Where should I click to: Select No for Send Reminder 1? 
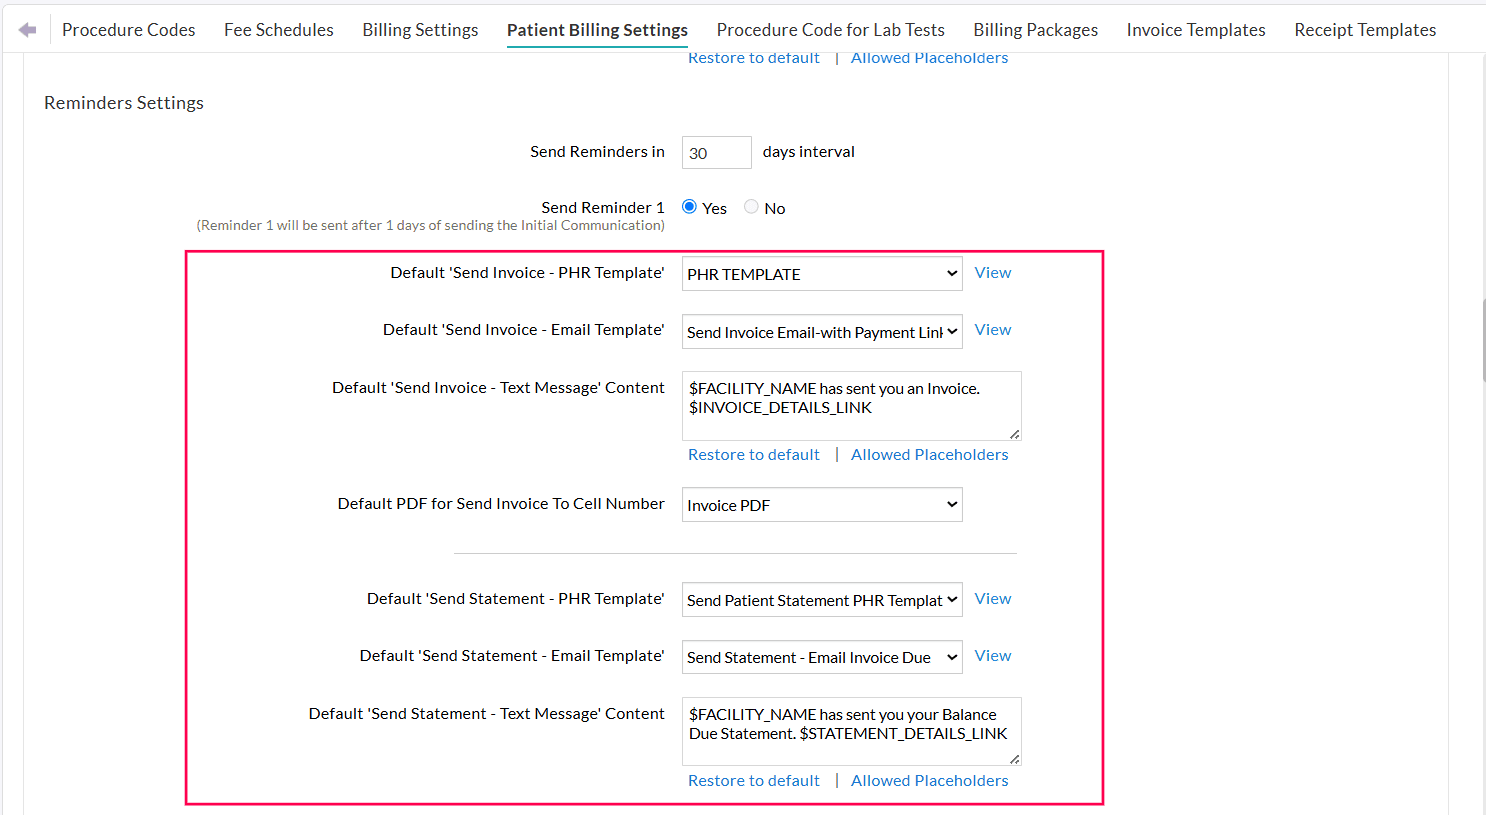(751, 207)
